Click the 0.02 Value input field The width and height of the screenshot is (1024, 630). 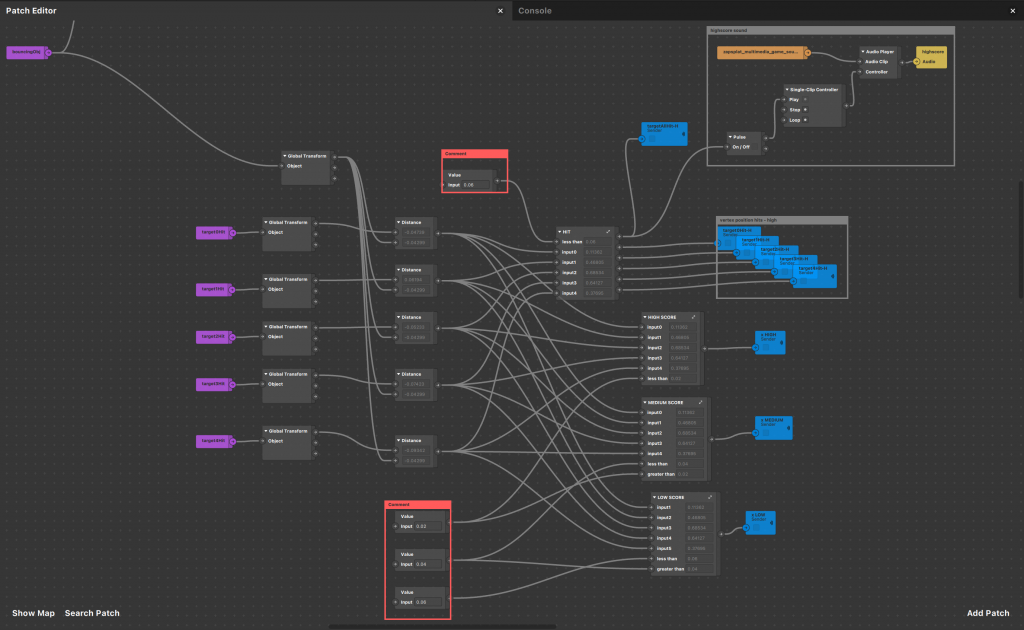[428, 525]
